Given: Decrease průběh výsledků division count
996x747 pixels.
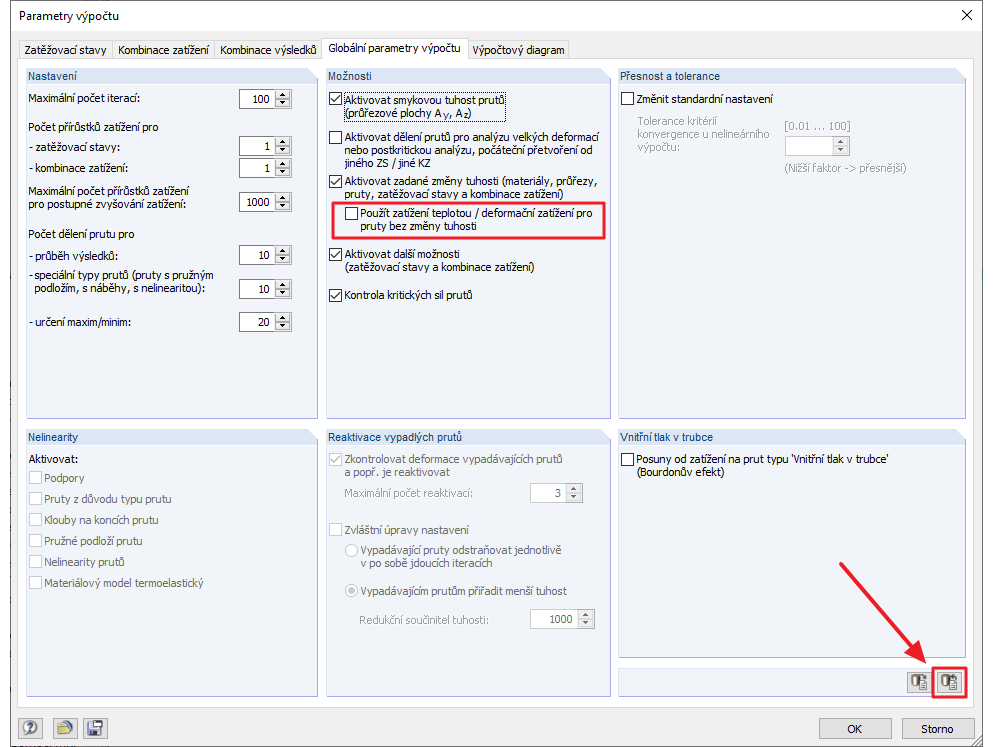Looking at the screenshot, I should click(283, 259).
